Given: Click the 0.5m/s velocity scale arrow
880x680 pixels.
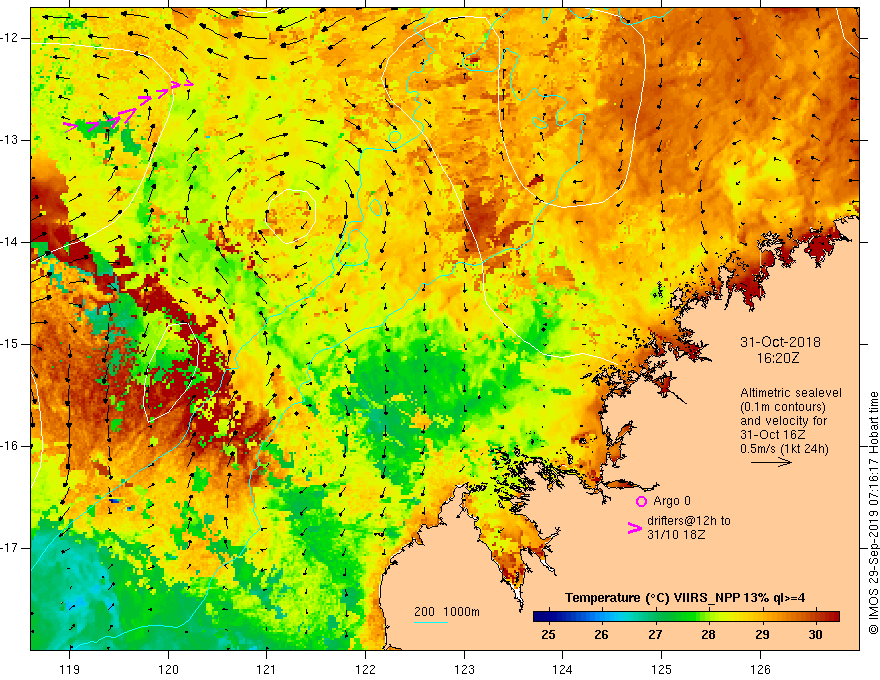Looking at the screenshot, I should pyautogui.click(x=771, y=462).
